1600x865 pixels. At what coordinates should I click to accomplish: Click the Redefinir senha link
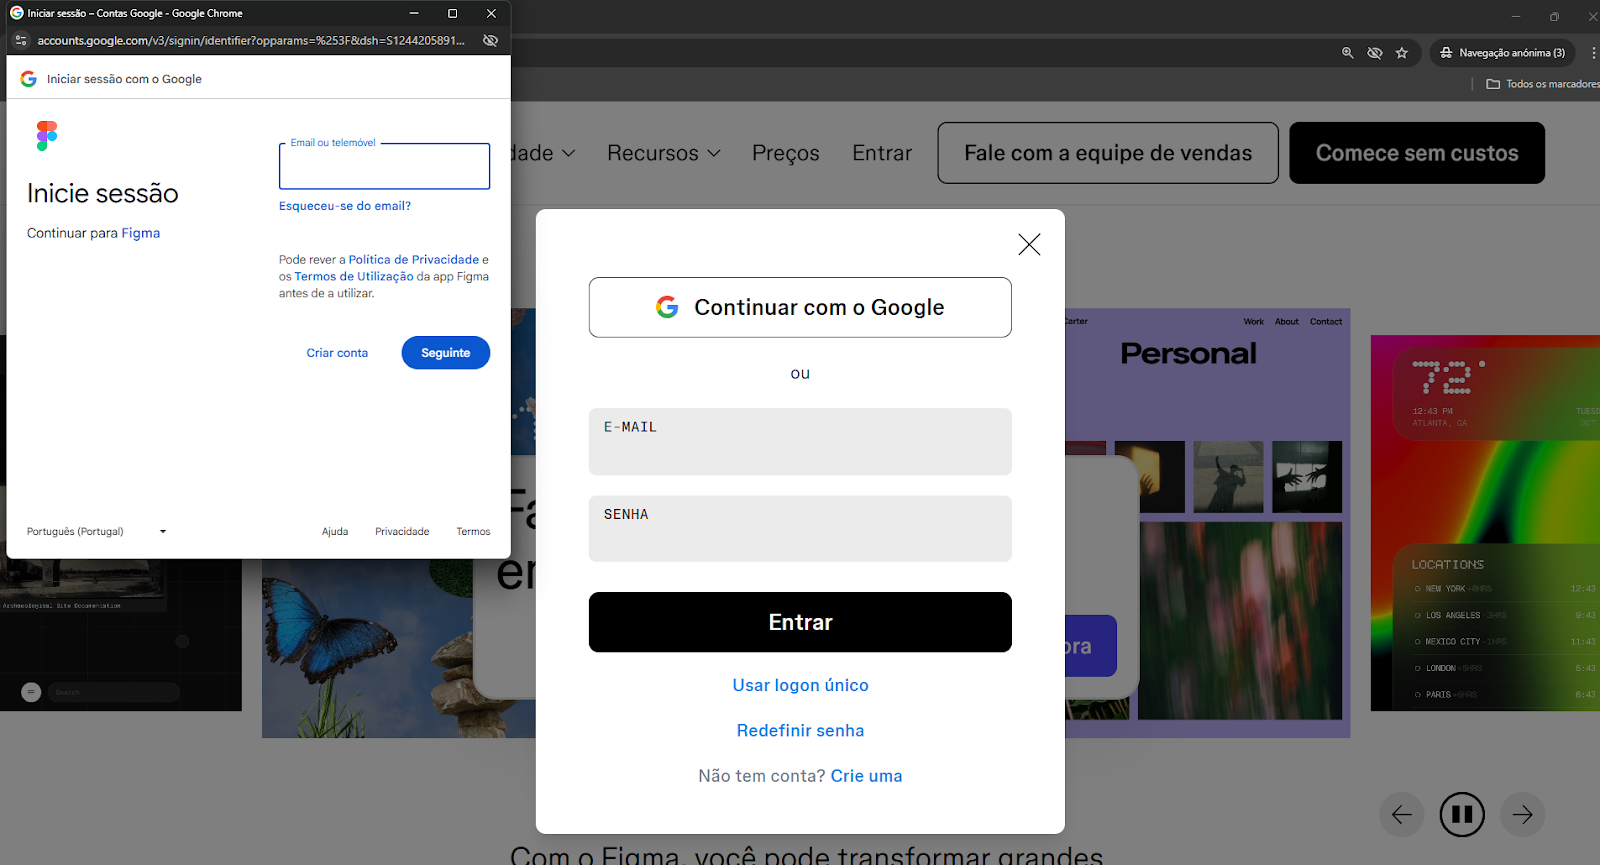800,731
